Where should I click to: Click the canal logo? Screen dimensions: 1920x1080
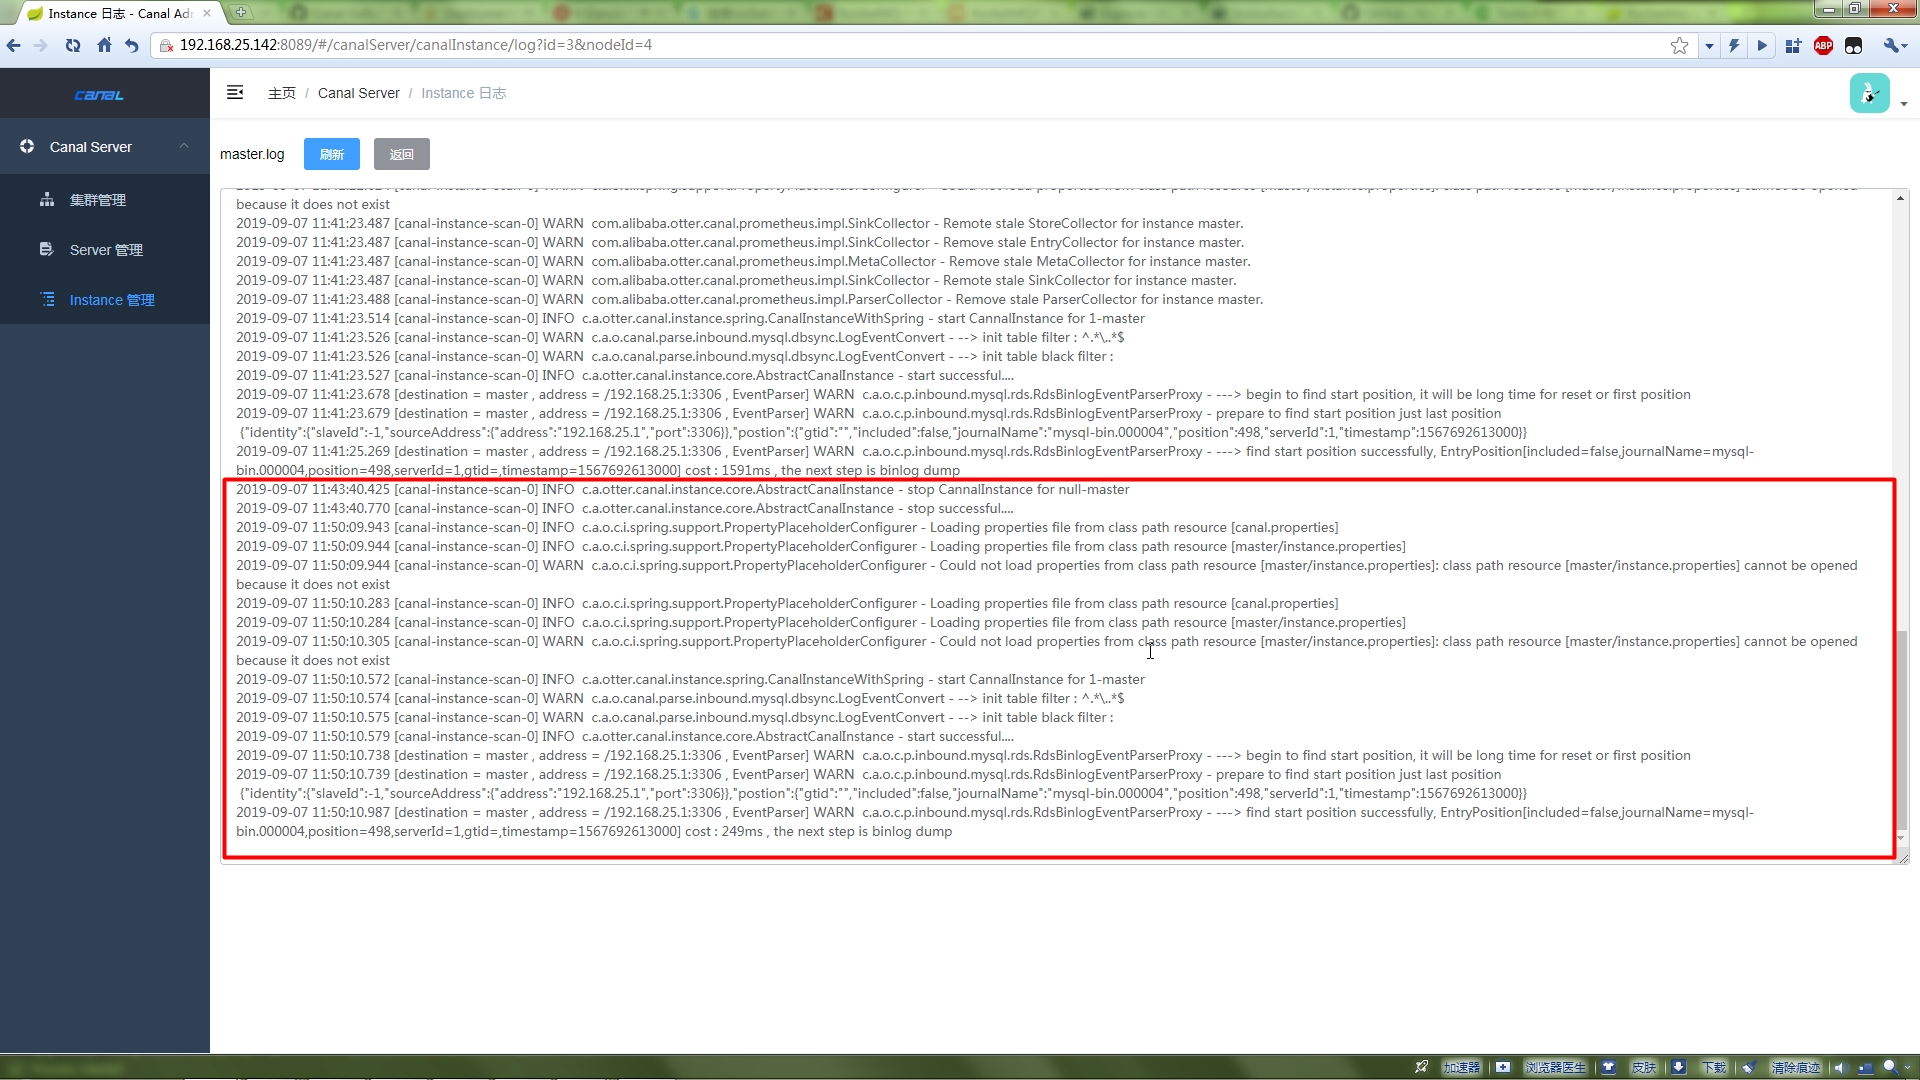[99, 95]
